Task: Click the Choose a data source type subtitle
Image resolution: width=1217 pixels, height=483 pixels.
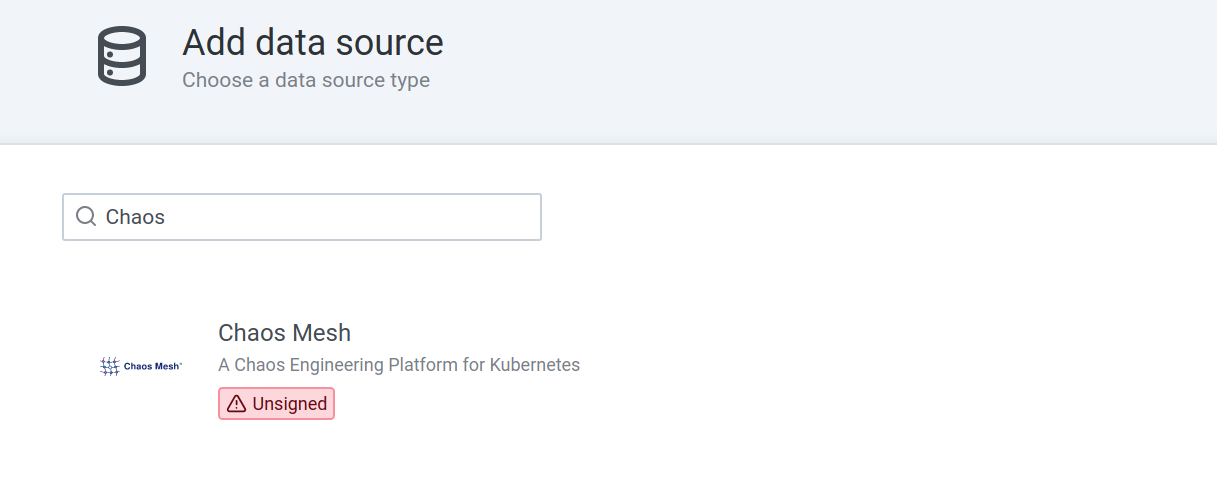Action: tap(306, 80)
